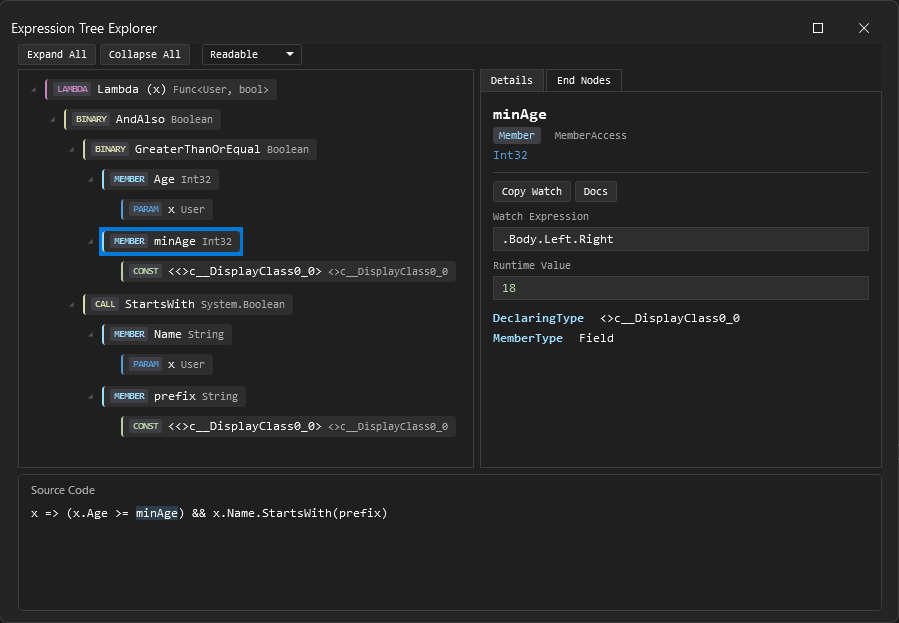Image resolution: width=899 pixels, height=623 pixels.
Task: Collapse the StartsWith call node
Action: 71,304
